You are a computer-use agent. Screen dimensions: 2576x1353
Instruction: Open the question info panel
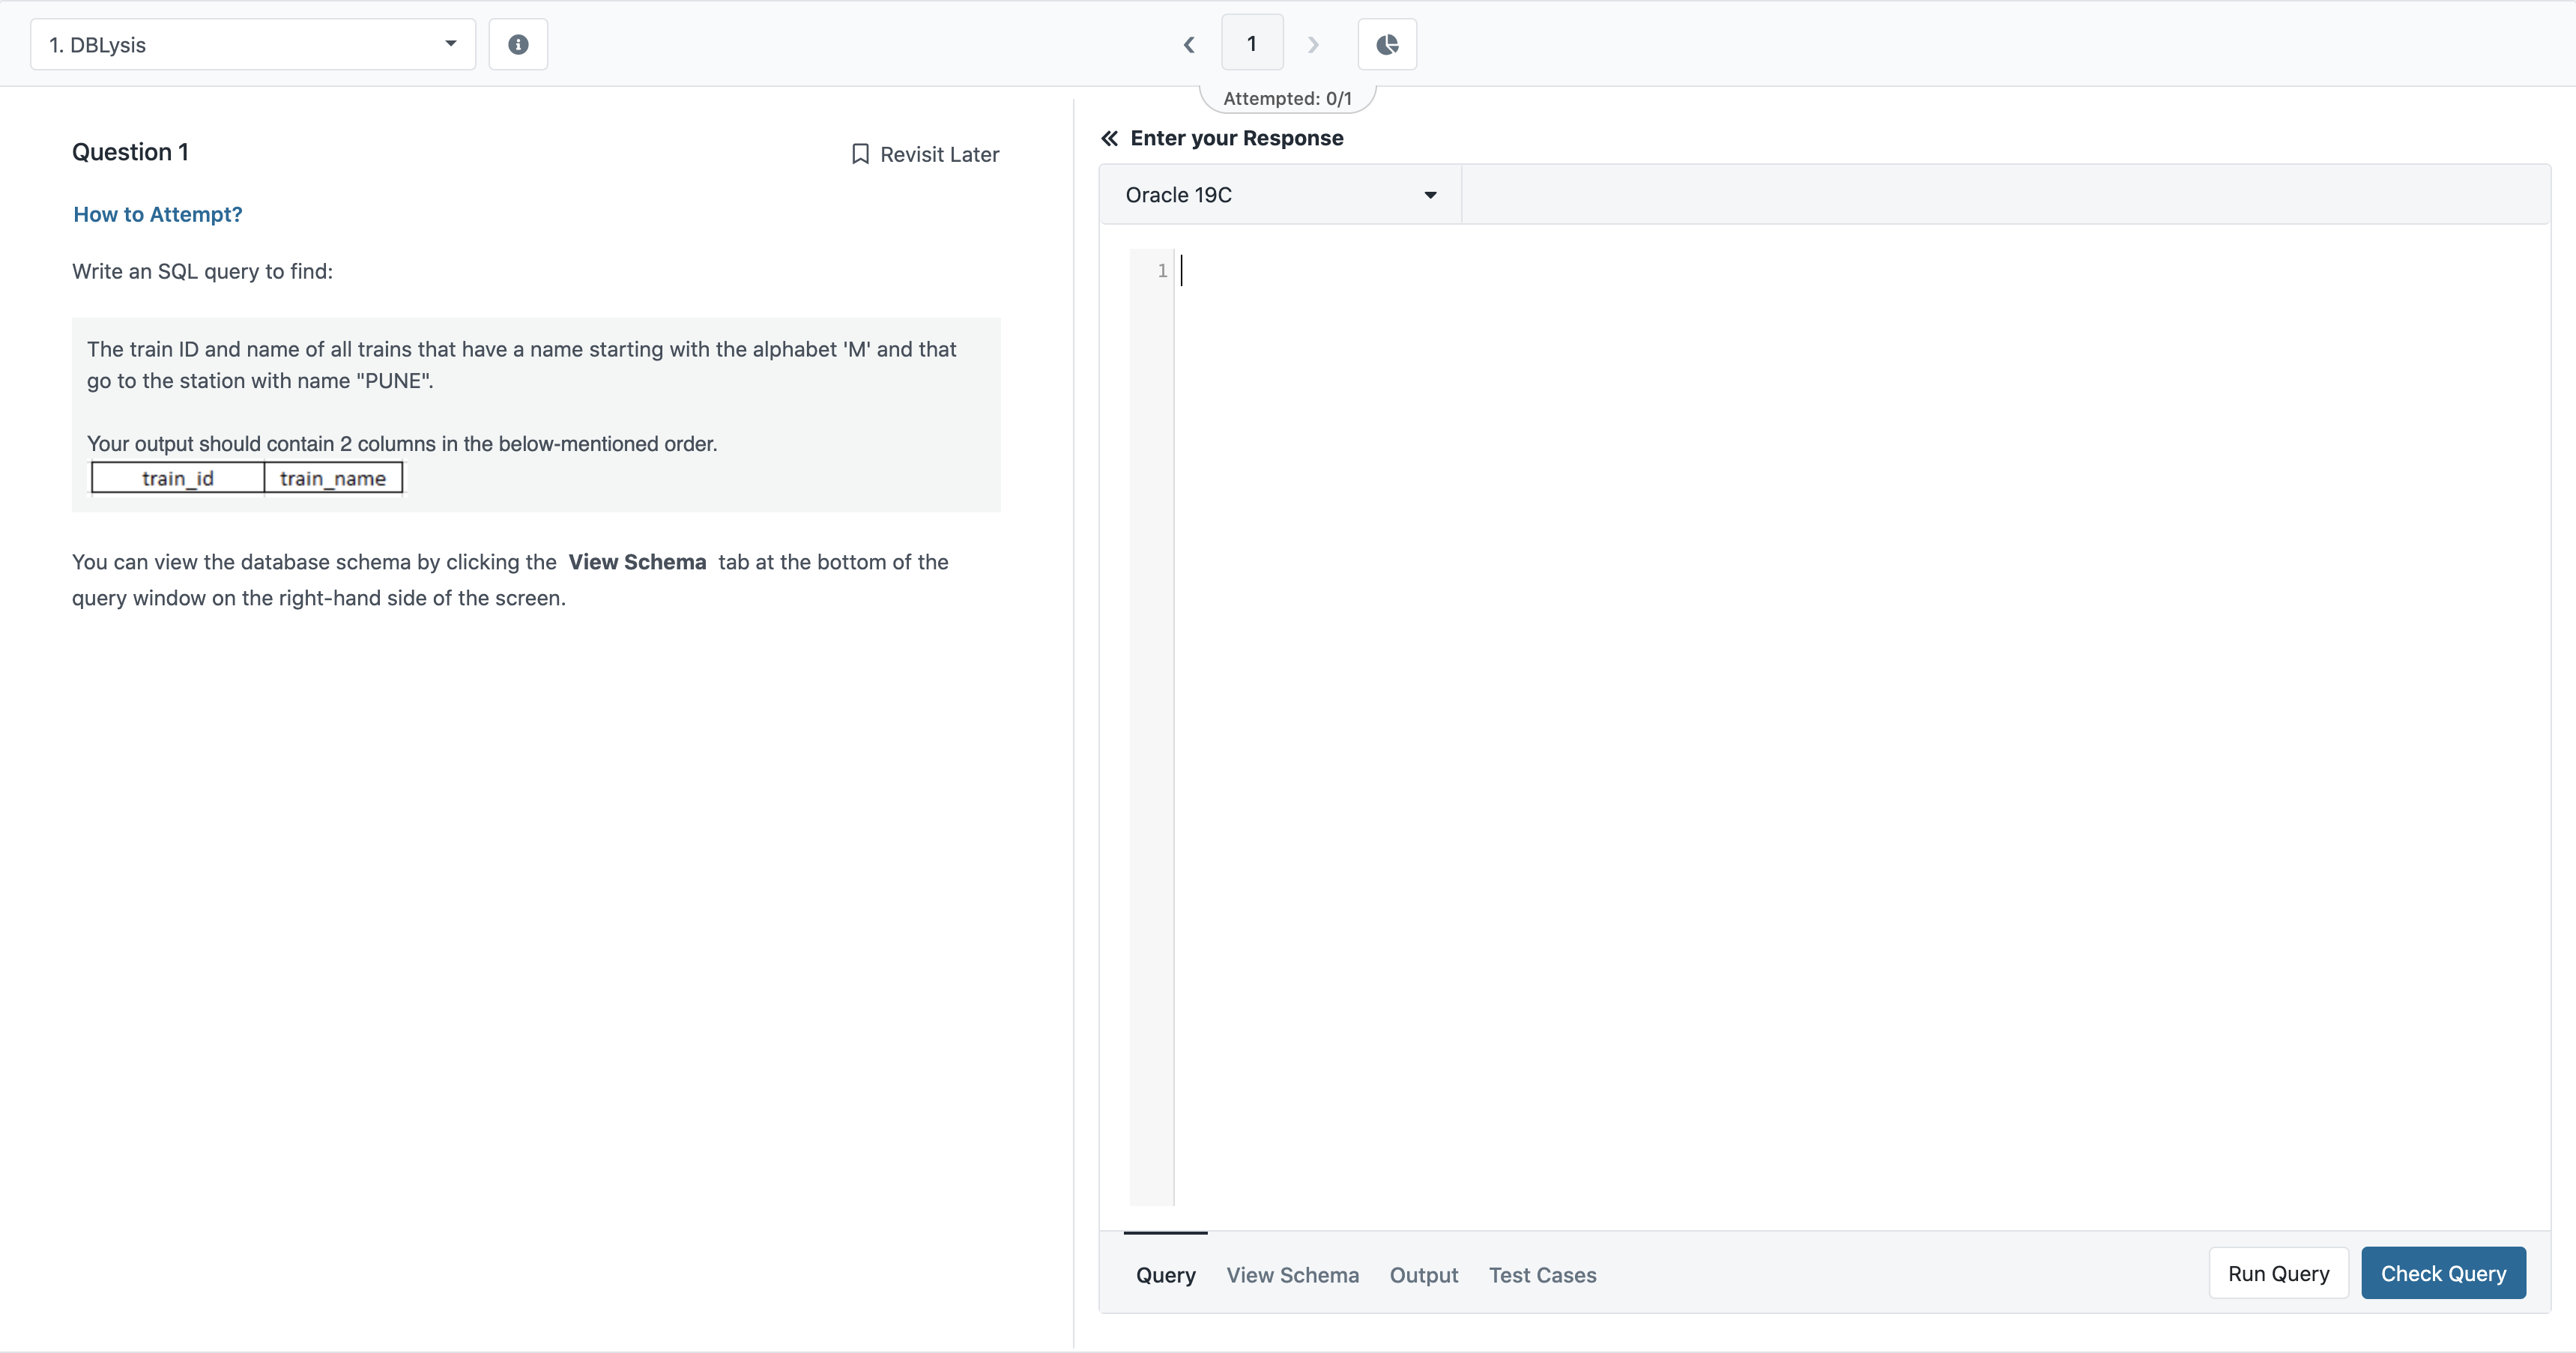tap(518, 44)
